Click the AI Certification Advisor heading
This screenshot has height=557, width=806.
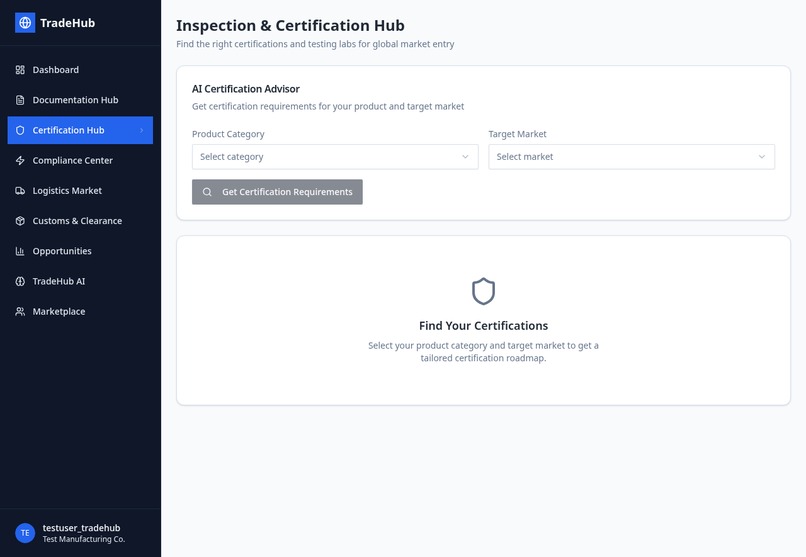click(246, 89)
